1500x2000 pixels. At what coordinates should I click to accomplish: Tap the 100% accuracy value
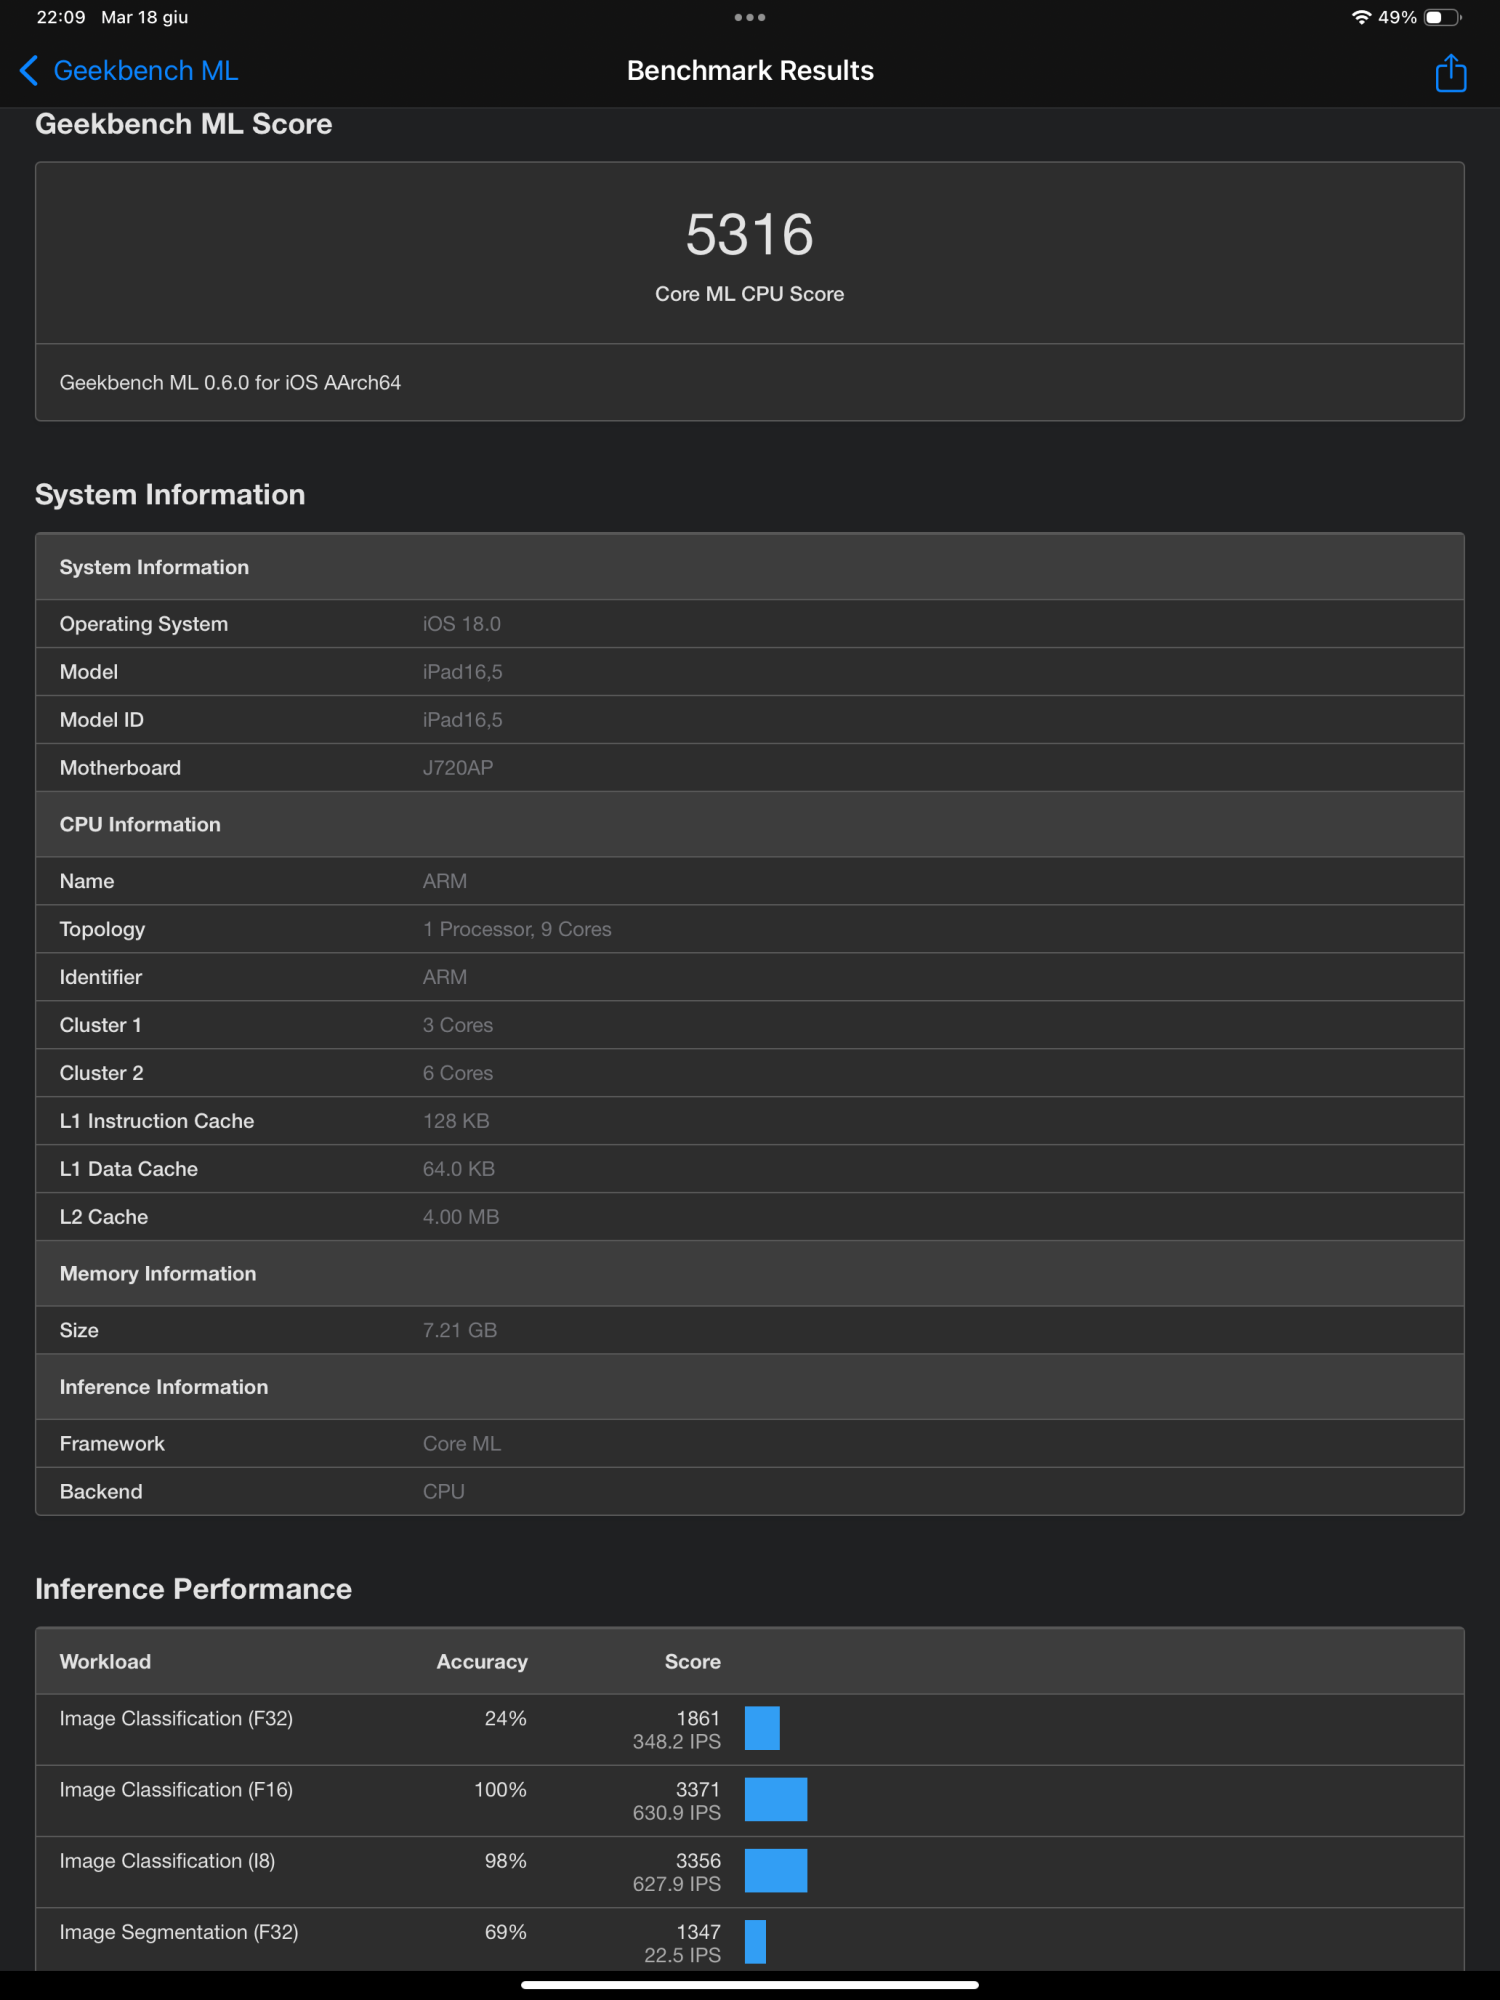point(500,1790)
